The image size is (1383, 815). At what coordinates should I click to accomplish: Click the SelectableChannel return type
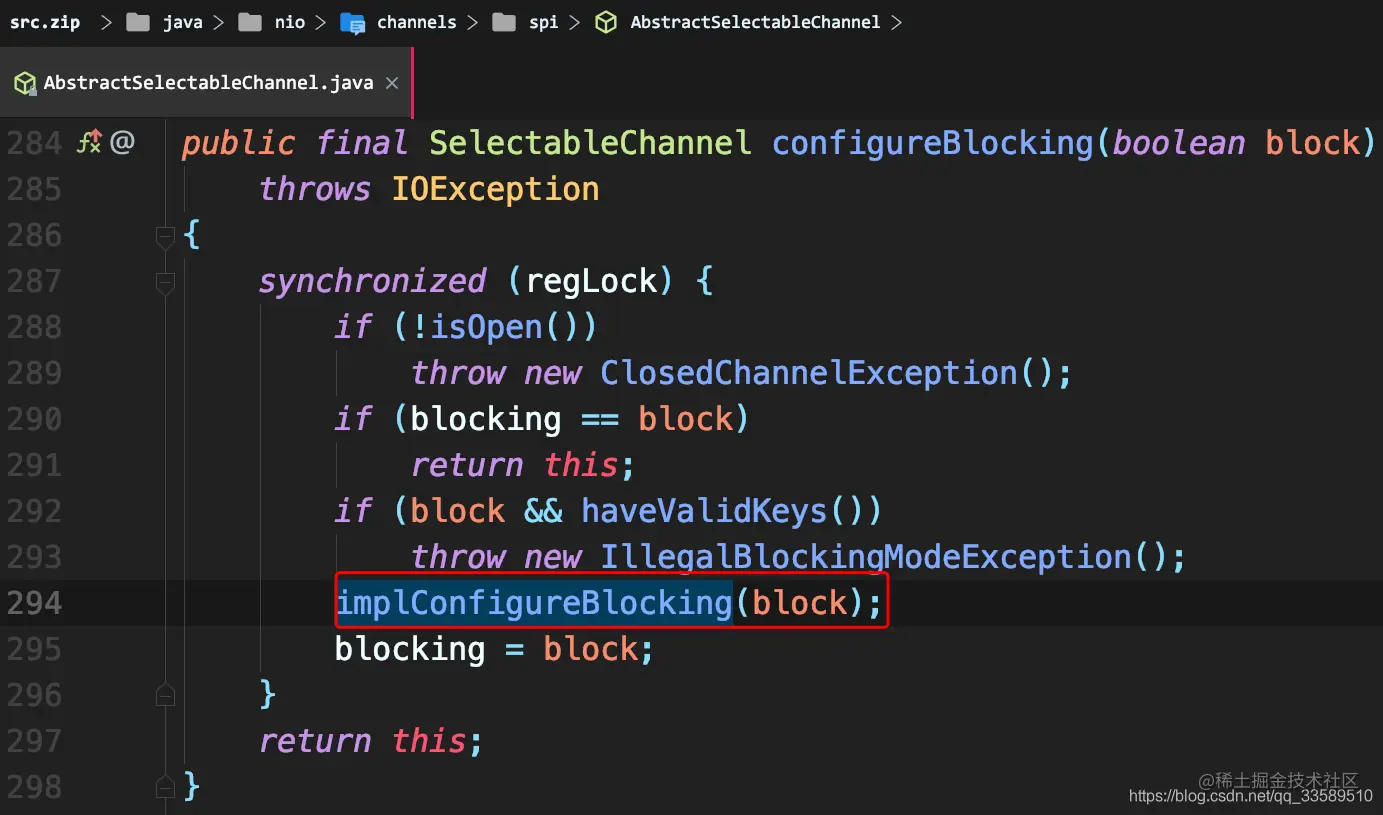point(590,143)
